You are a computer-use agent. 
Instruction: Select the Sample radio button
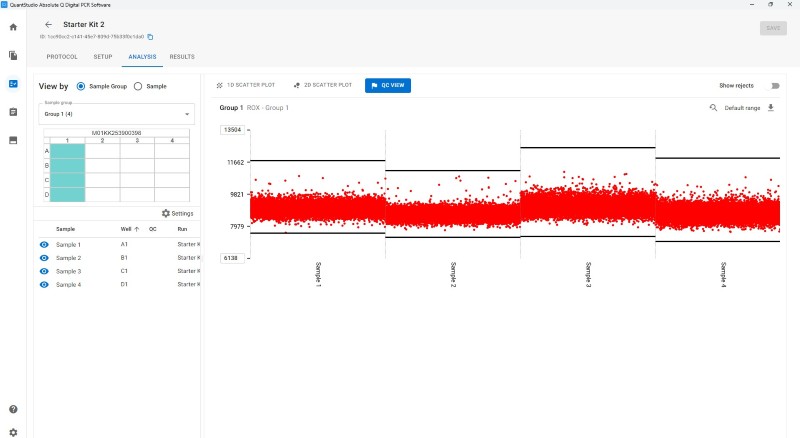pos(138,86)
